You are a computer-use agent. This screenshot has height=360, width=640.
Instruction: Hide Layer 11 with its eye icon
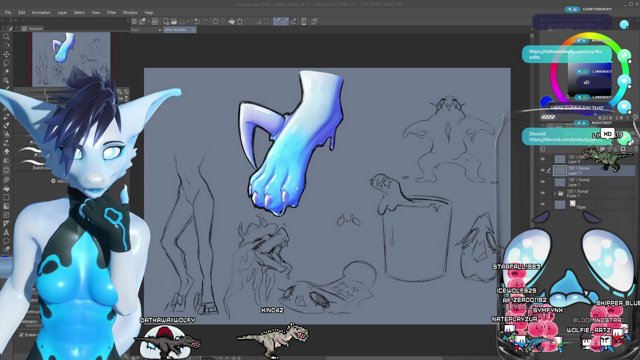pos(542,171)
